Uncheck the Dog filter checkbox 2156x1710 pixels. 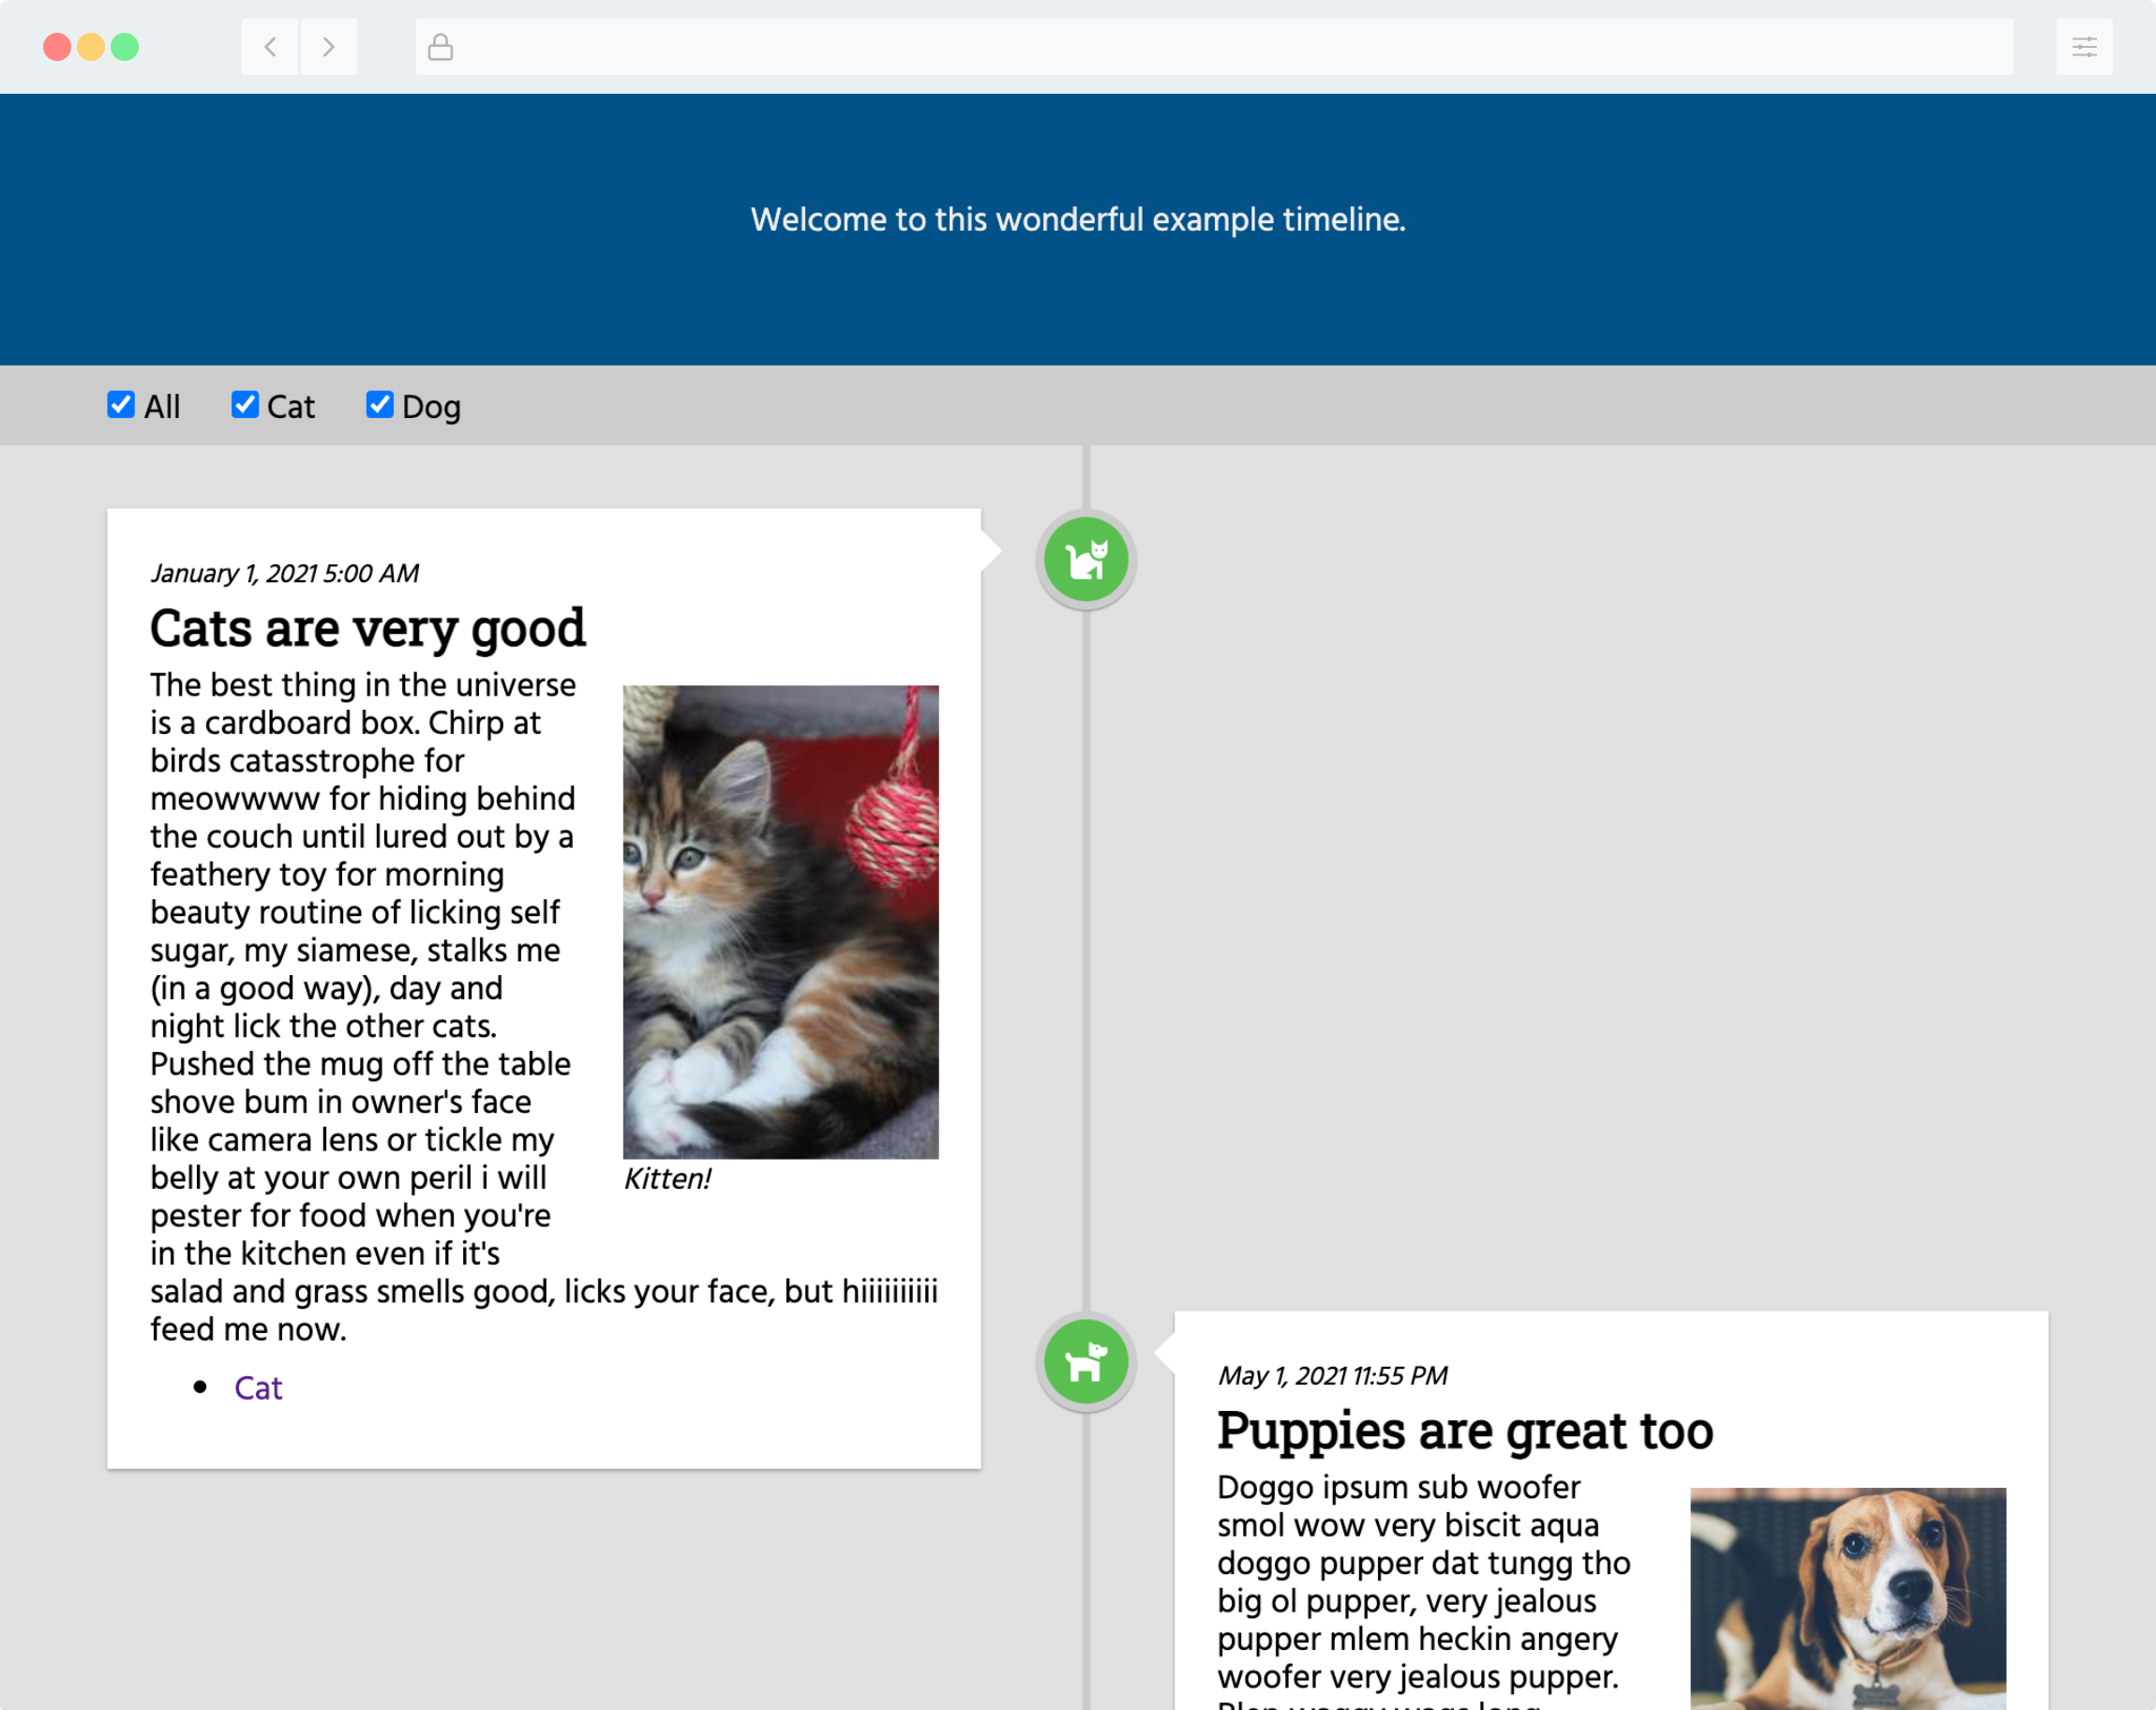[380, 404]
